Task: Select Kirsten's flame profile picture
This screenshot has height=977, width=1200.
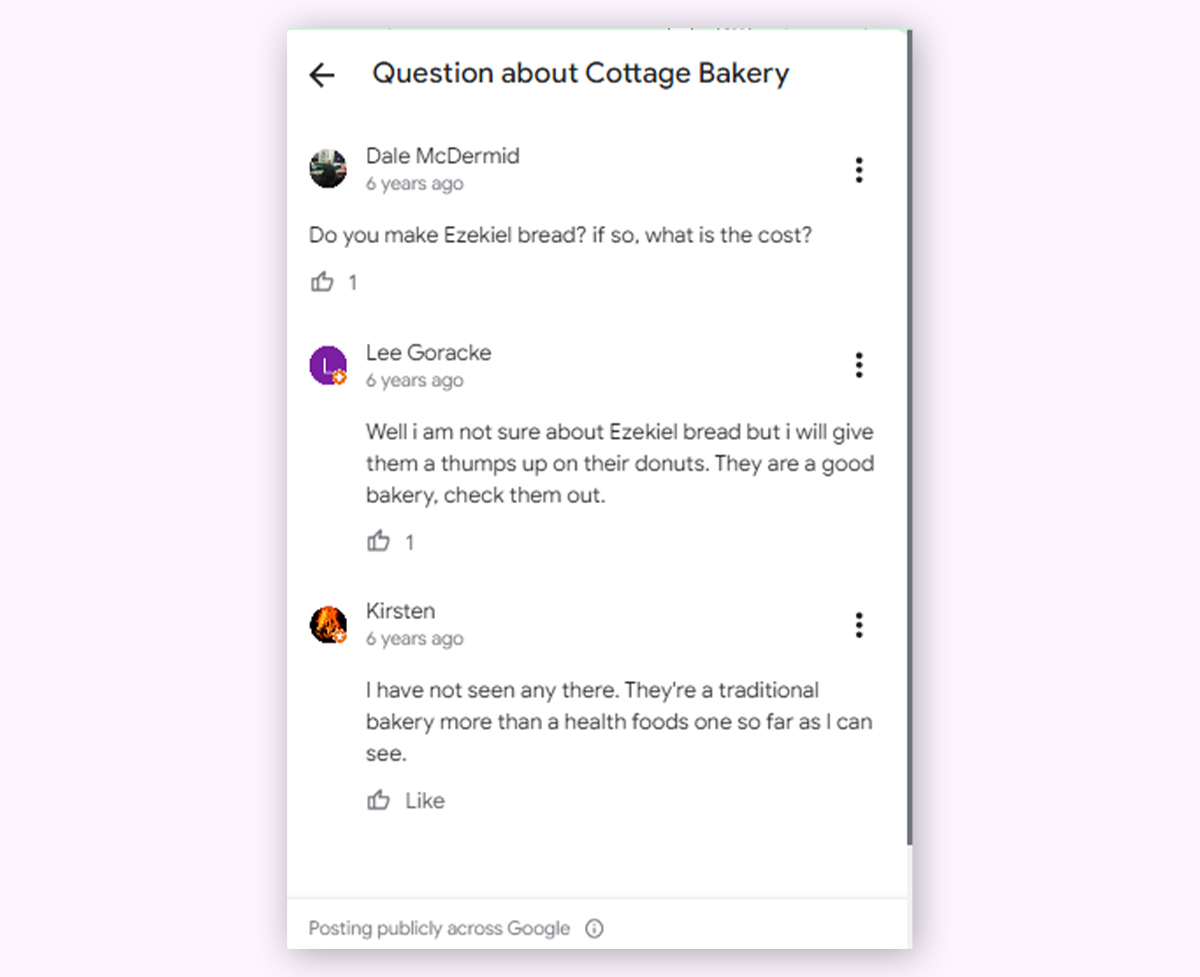Action: click(x=328, y=624)
